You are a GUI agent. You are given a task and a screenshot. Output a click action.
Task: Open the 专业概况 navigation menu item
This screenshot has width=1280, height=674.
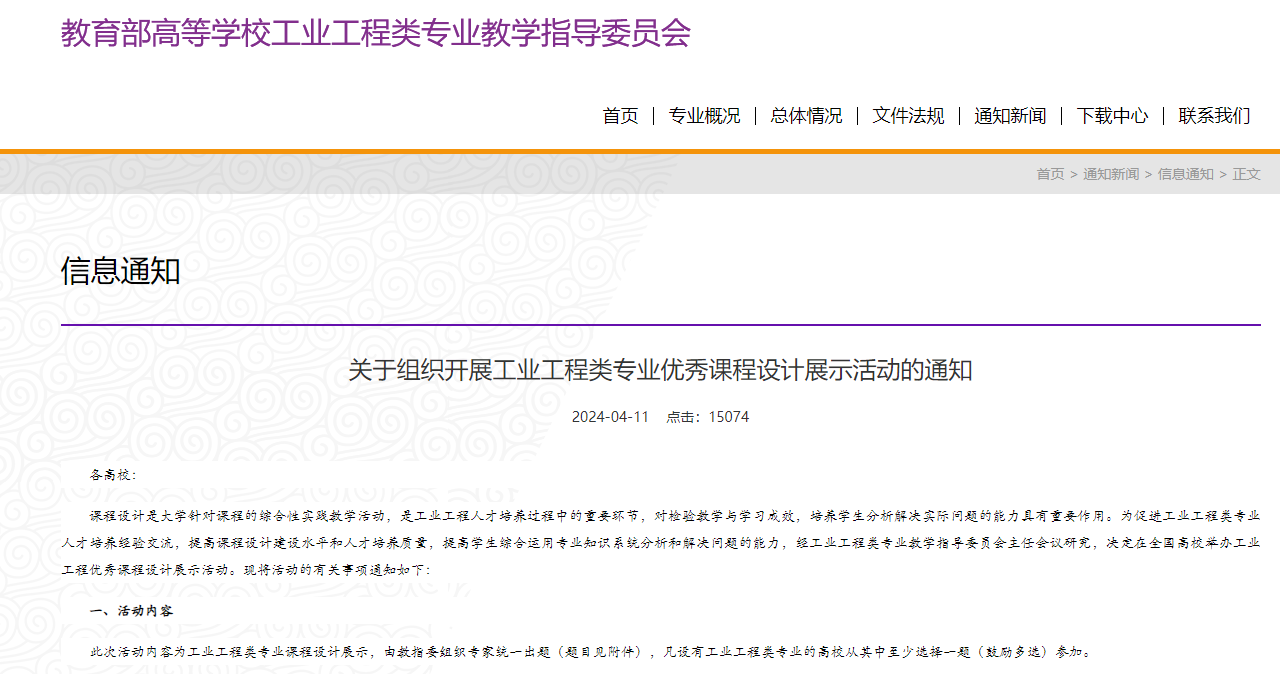[x=704, y=116]
